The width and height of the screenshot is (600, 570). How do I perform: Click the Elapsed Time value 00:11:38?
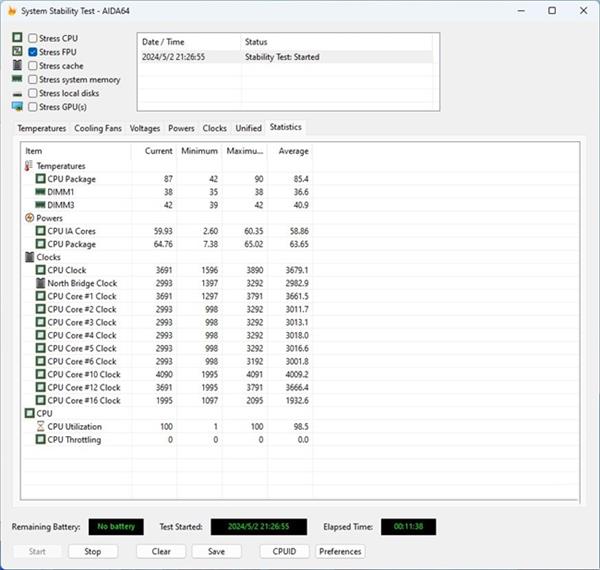(x=408, y=527)
